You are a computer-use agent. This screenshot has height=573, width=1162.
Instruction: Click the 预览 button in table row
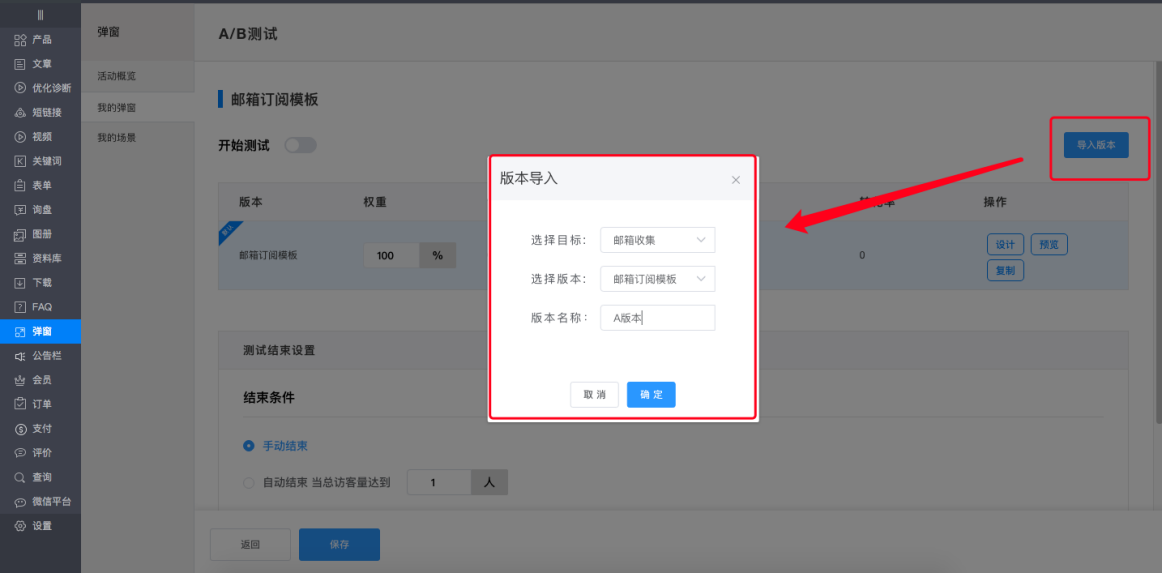coord(1049,245)
